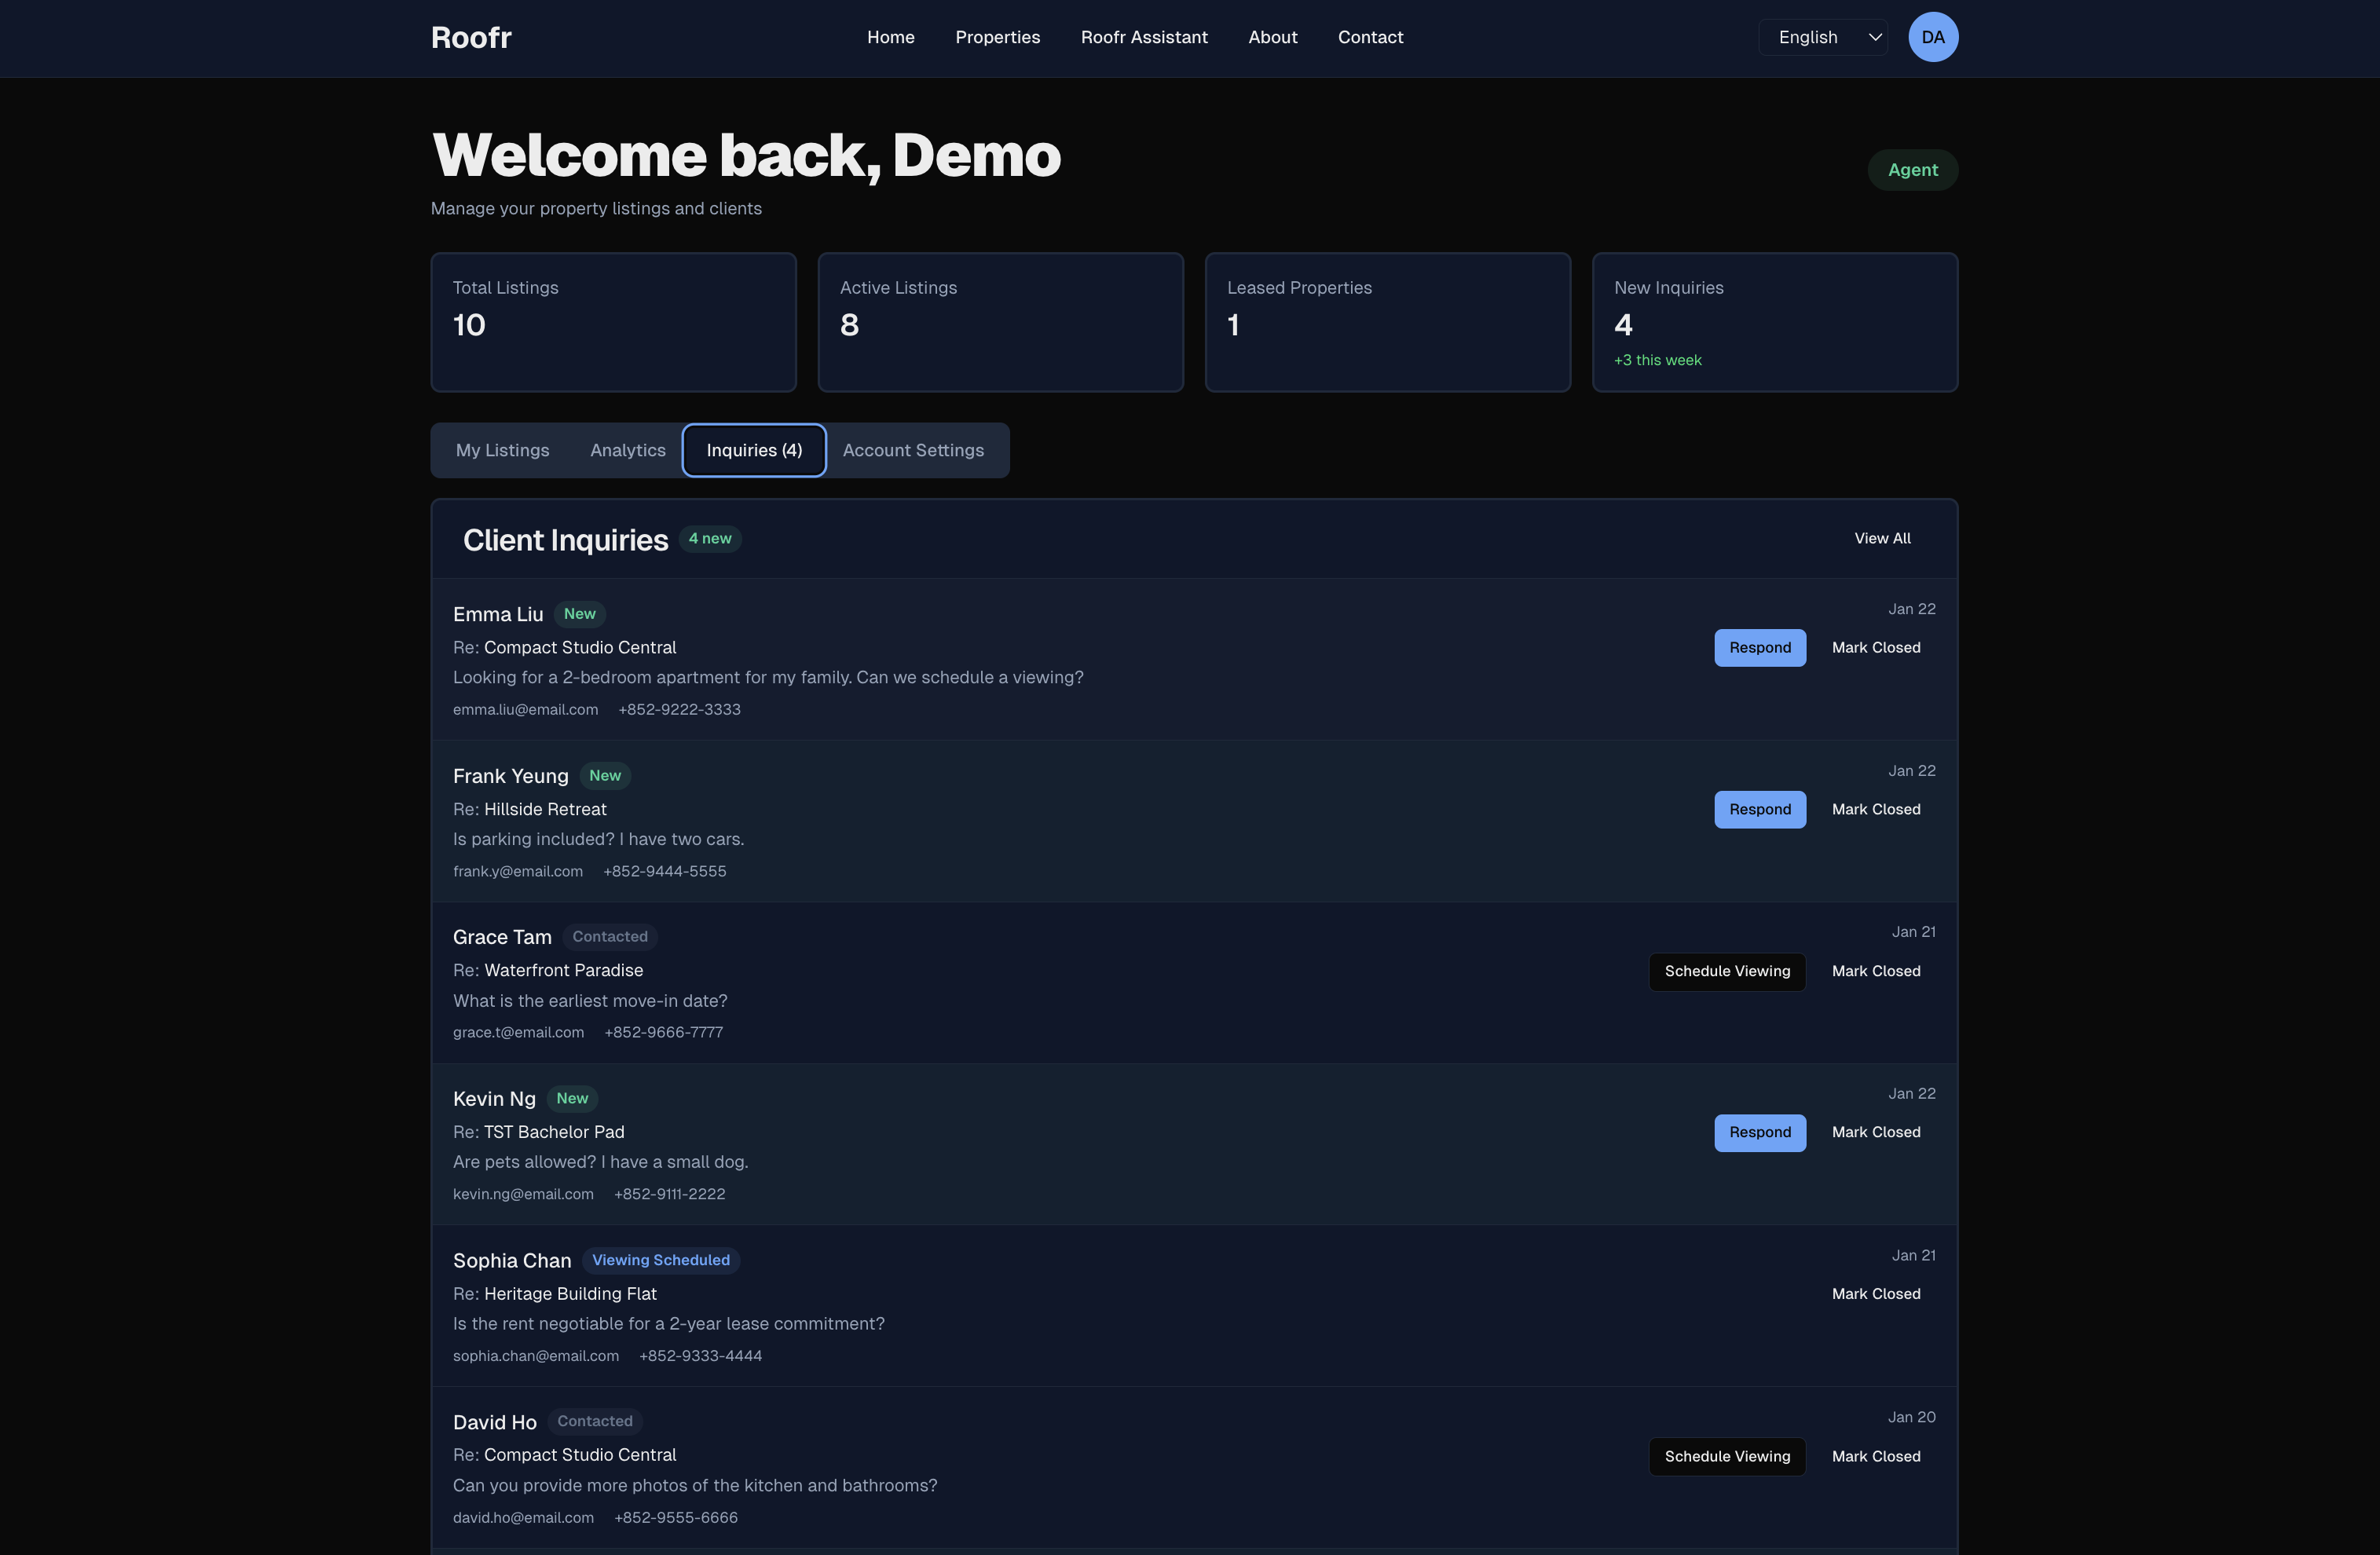Open the English language dropdown
Screen dimensions: 2380x1555
pos(1822,37)
